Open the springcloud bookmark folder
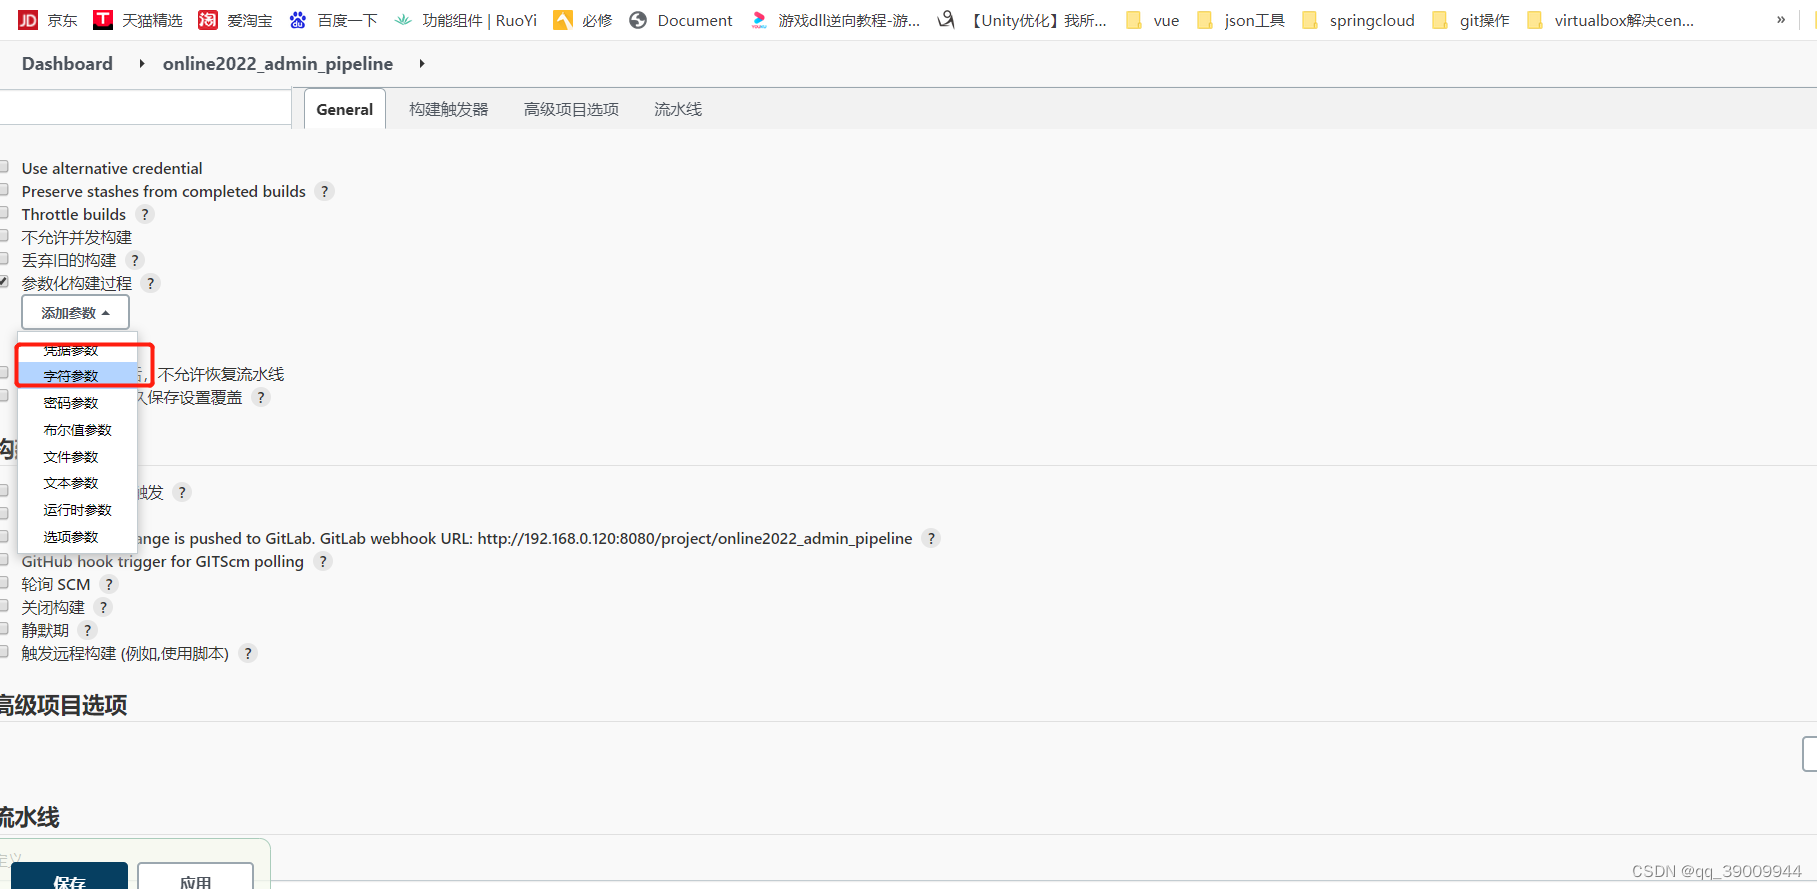Screen dimensions: 1817x889 1358,20
